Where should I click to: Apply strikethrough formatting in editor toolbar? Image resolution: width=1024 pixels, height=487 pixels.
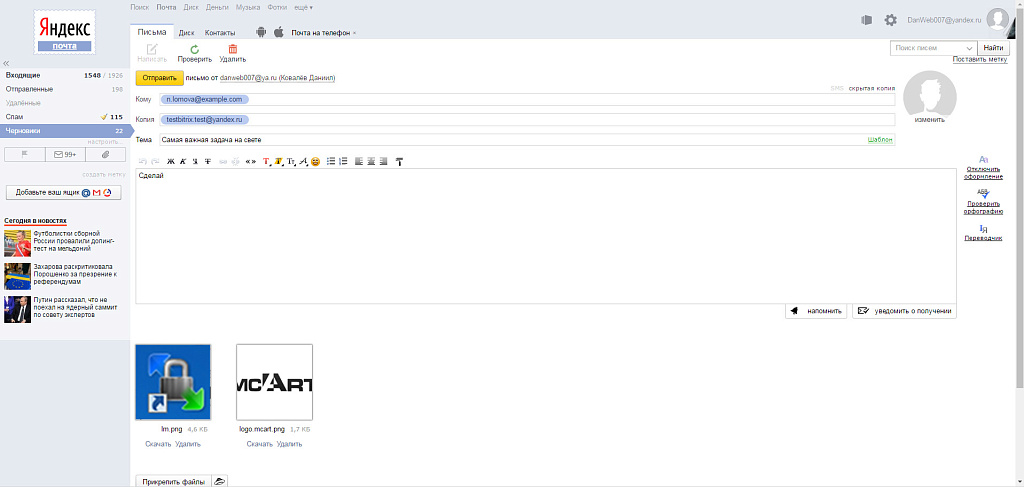click(208, 161)
